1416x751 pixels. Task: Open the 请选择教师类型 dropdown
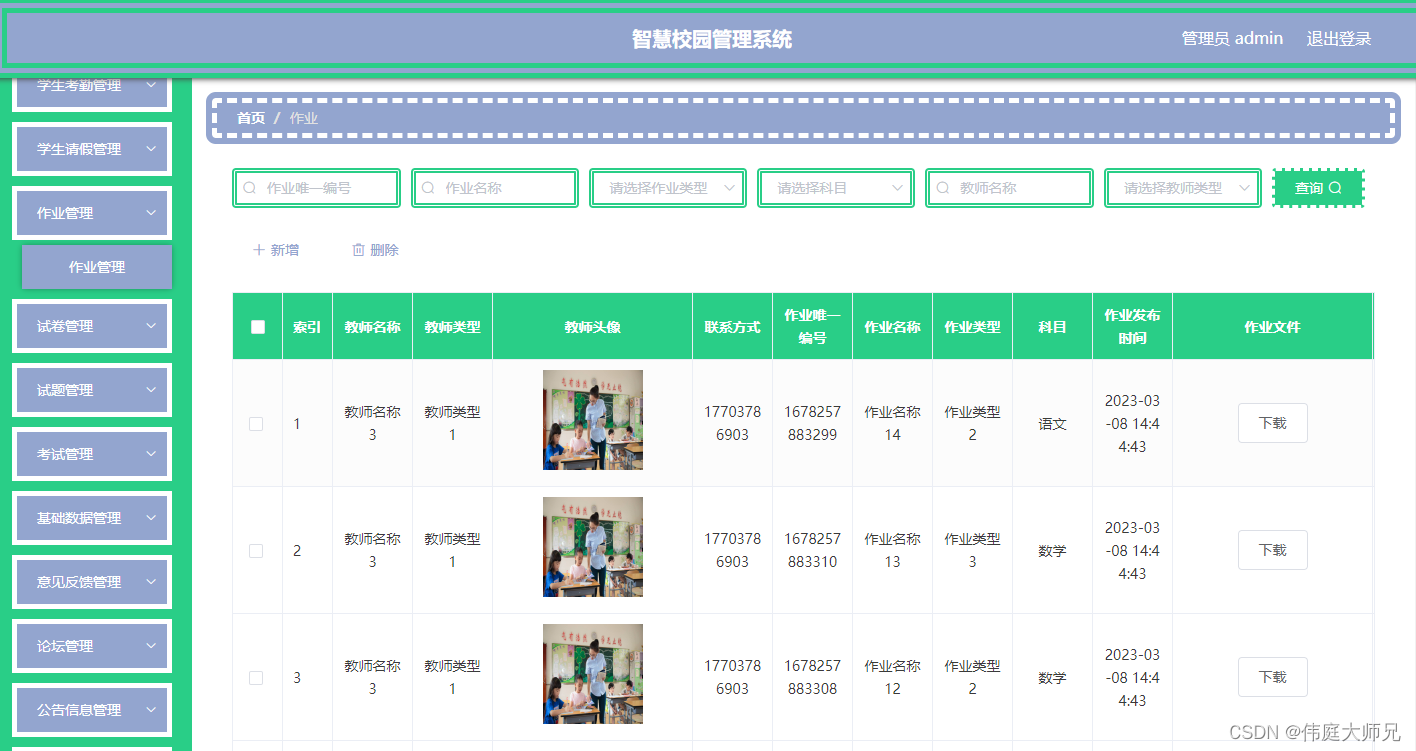[1182, 188]
